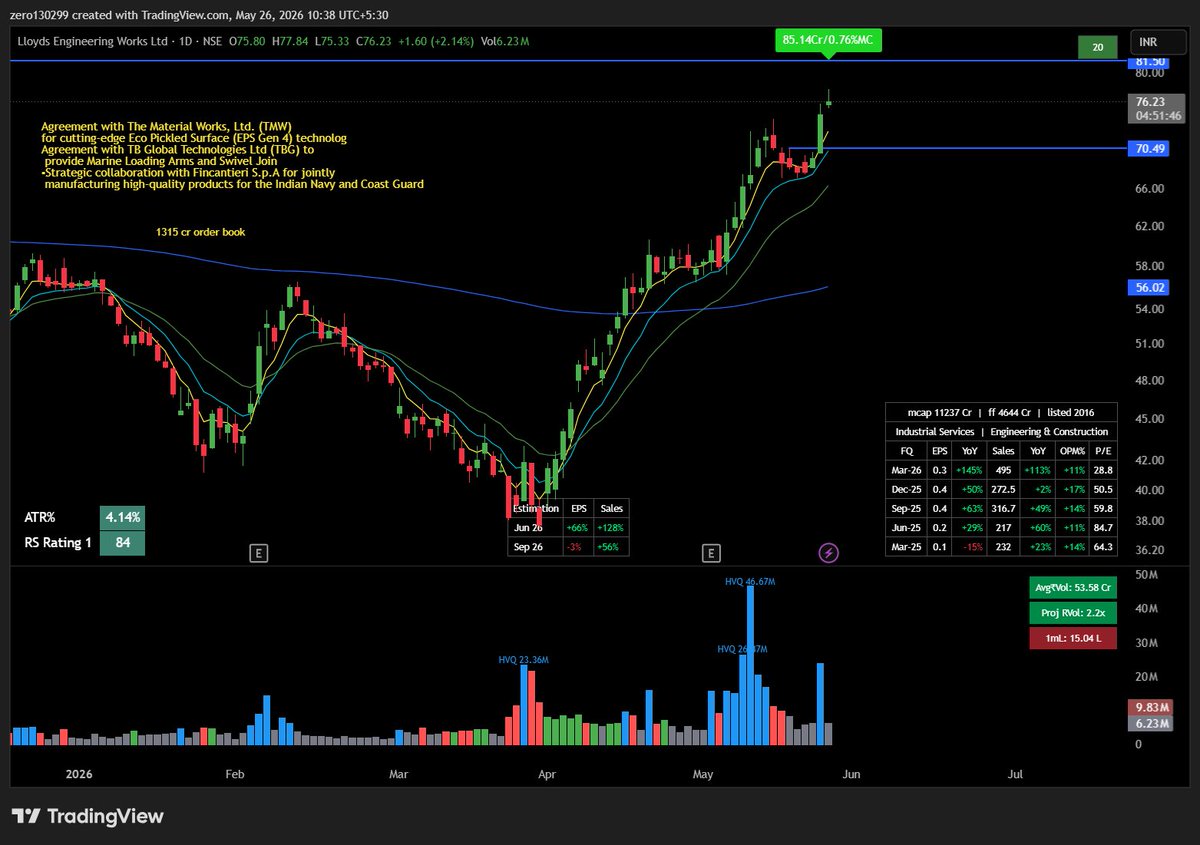Click the HVQ 46.67M volume label
This screenshot has width=1200, height=845.
pos(751,581)
